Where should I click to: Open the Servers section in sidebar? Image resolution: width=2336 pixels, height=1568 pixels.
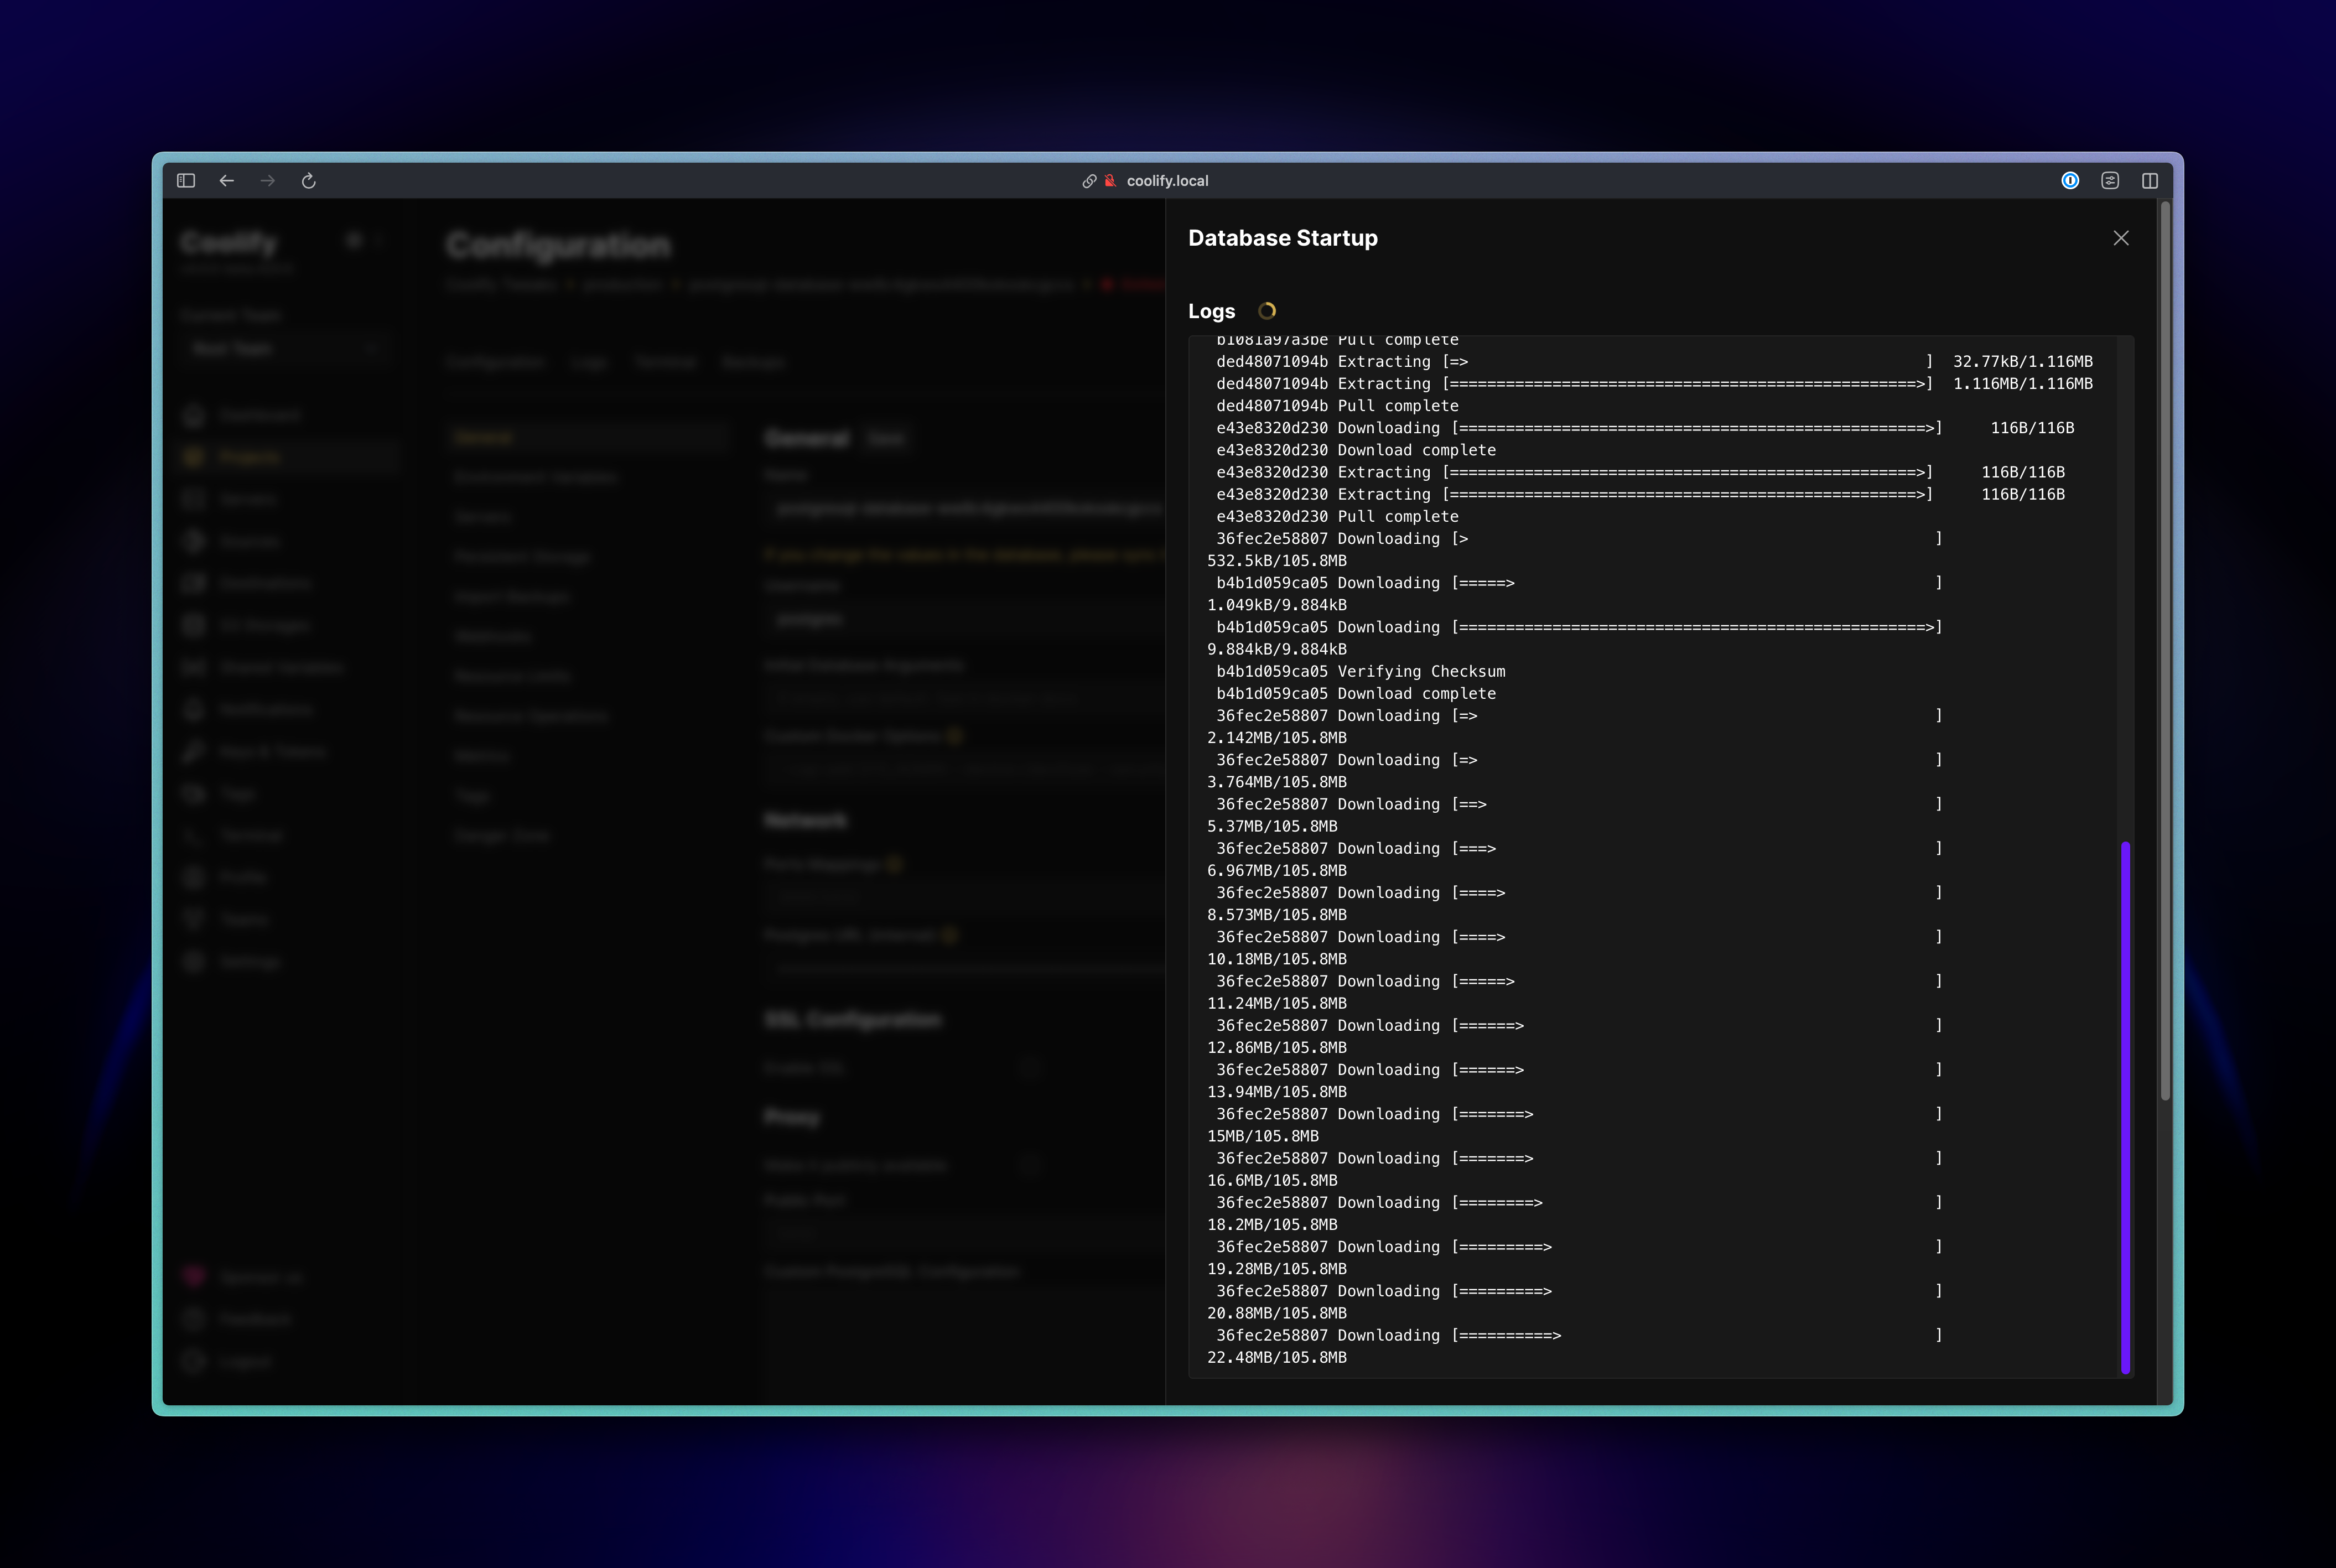click(248, 499)
